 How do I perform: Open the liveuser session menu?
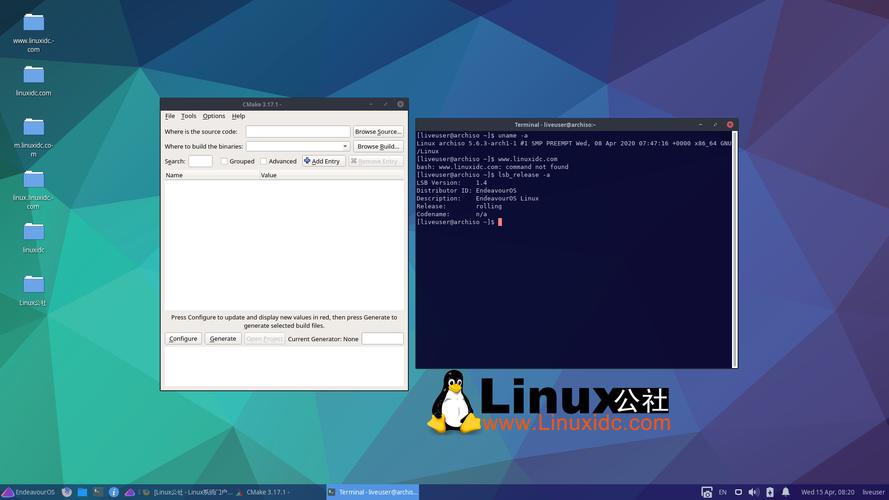(x=873, y=492)
